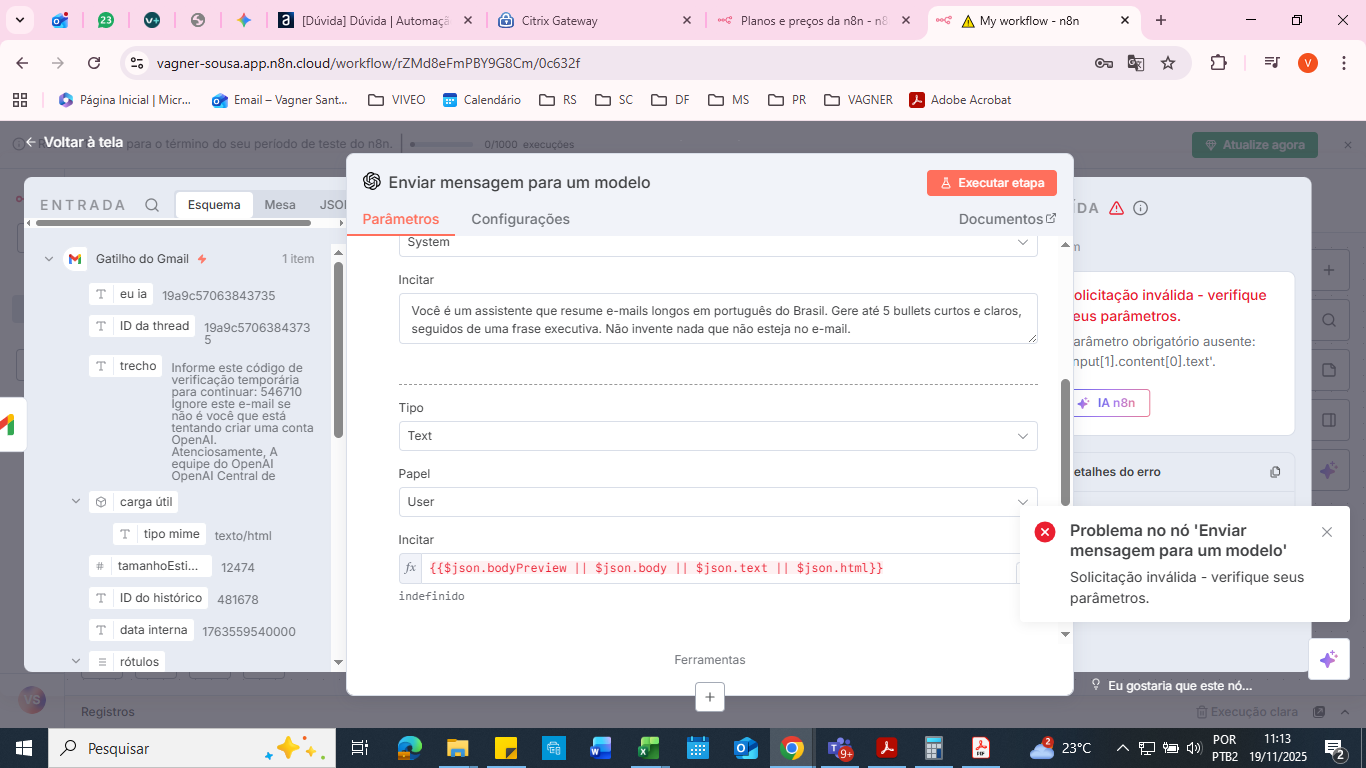
Task: Click the search icon in the ENTRADA panel
Action: point(152,205)
